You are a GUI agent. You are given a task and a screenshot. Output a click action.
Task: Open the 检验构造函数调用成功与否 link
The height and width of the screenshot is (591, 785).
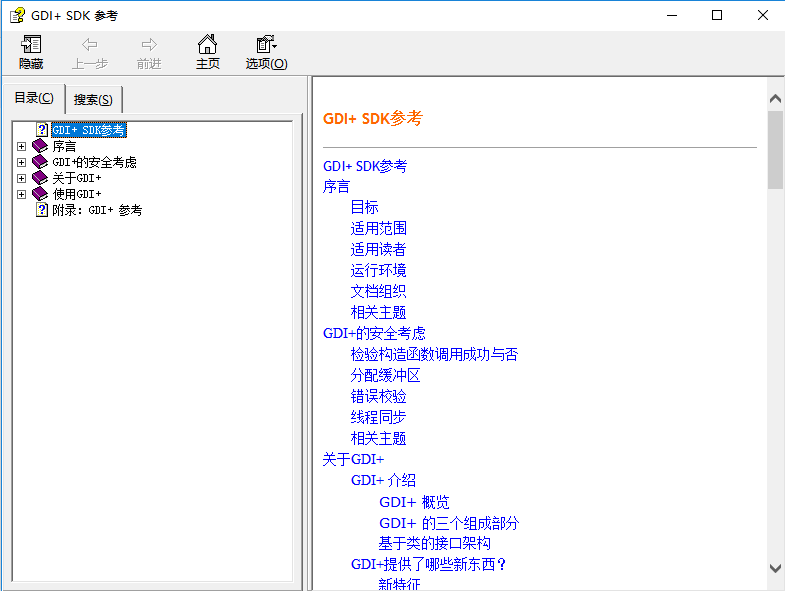point(434,355)
